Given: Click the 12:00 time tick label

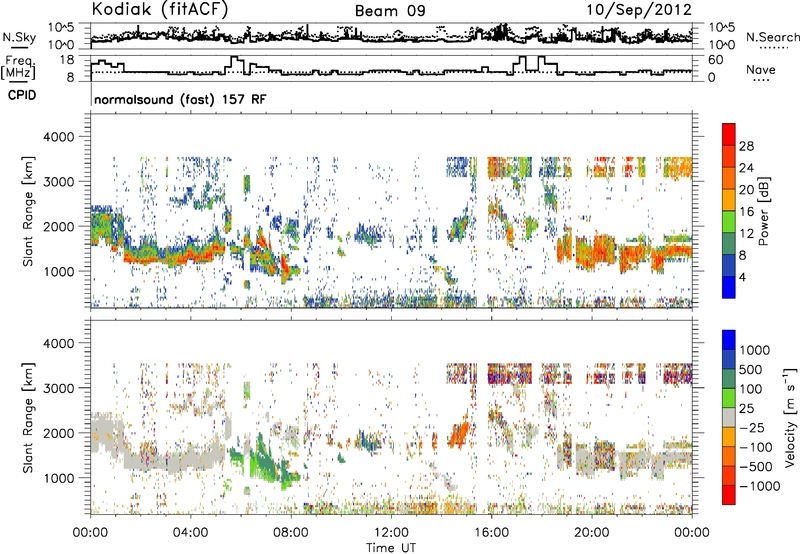Looking at the screenshot, I should [x=391, y=533].
